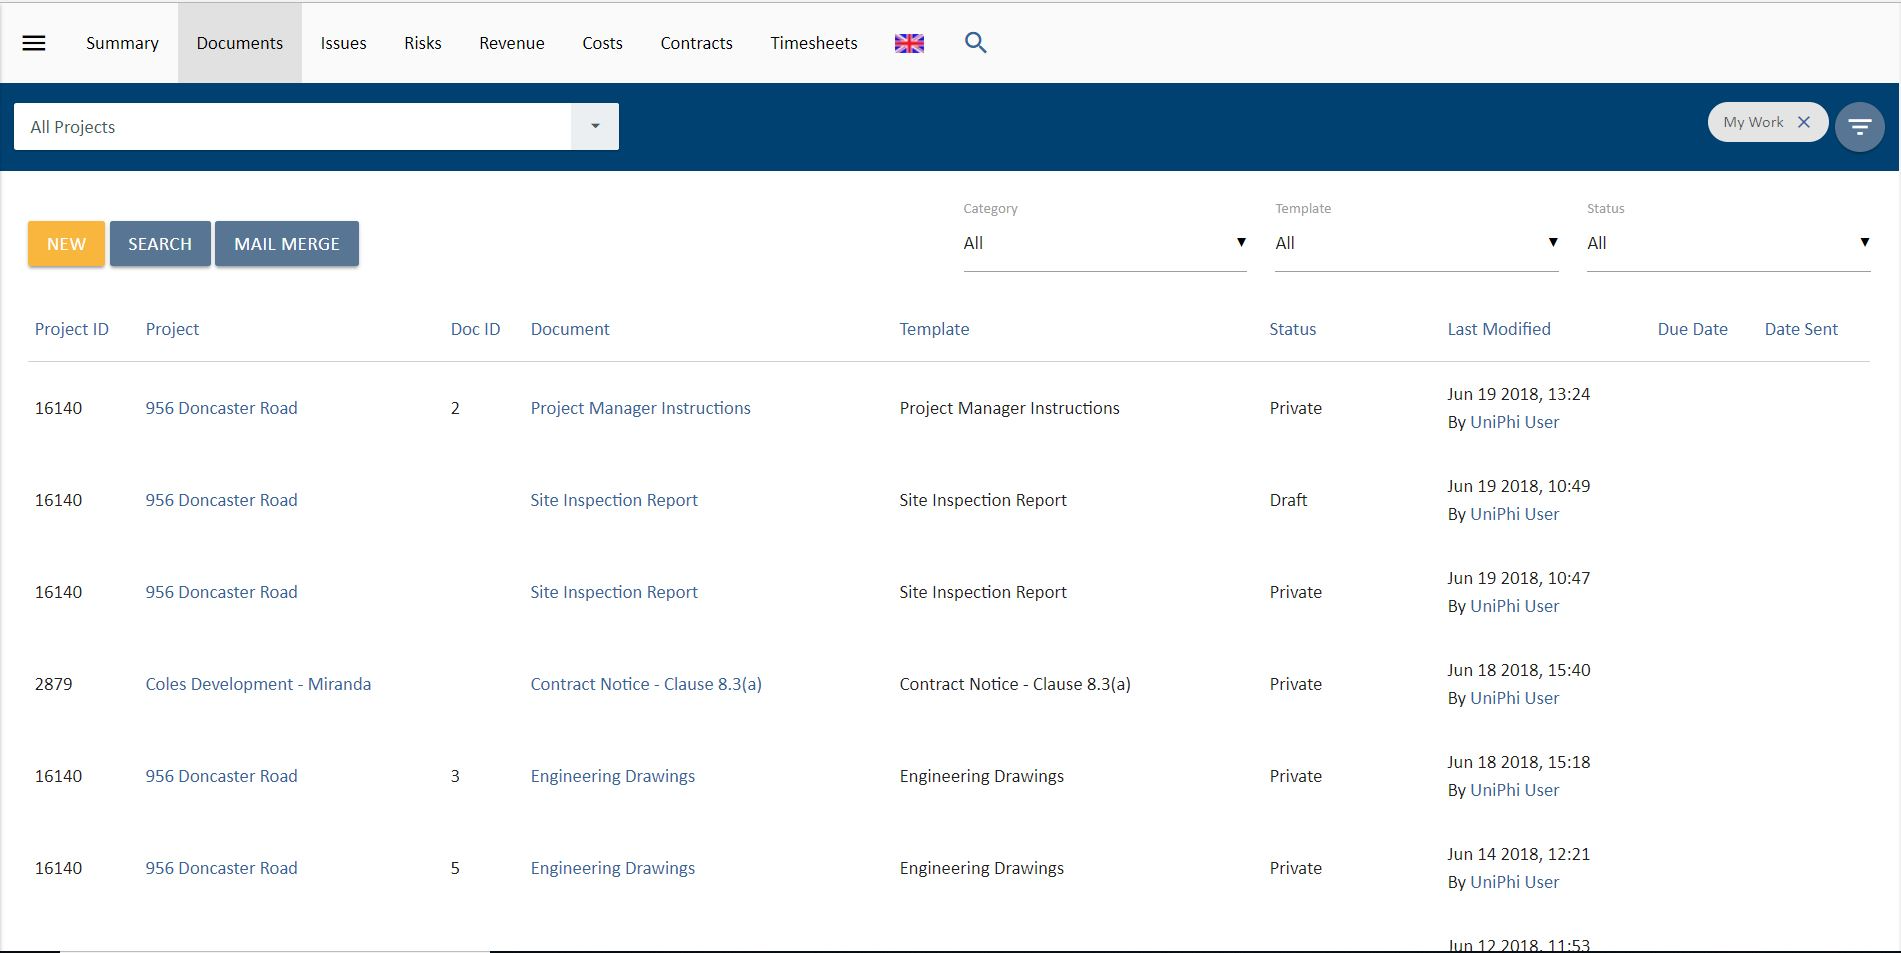Open Project Manager Instructions document link
Viewport: 1901px width, 953px height.
coord(640,408)
